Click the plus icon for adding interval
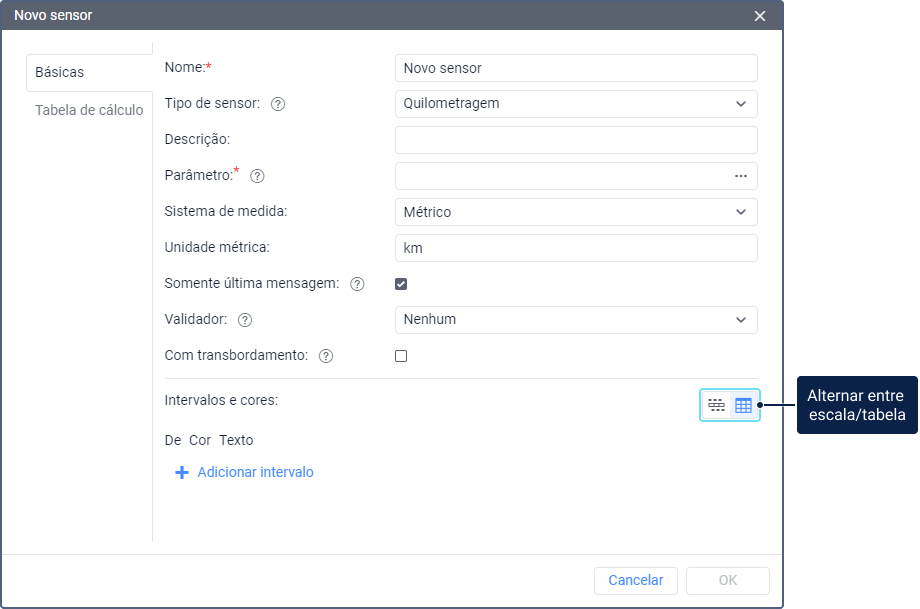 pos(182,472)
